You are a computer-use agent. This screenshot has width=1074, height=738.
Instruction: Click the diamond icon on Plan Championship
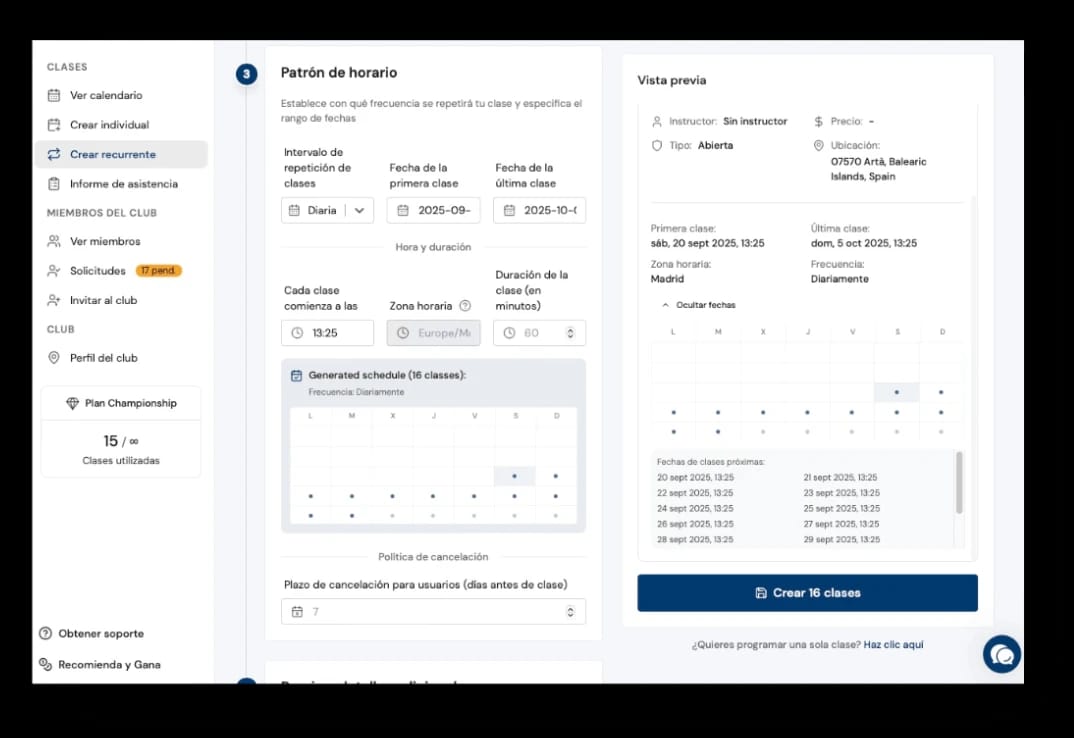click(72, 403)
